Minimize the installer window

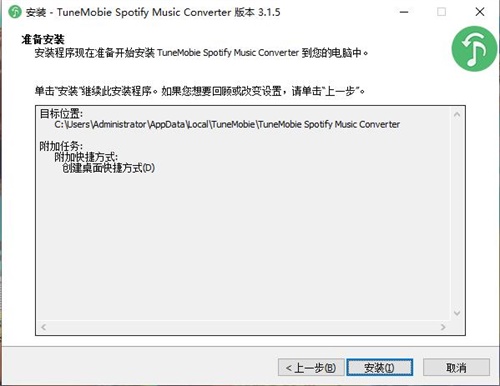[x=404, y=12]
